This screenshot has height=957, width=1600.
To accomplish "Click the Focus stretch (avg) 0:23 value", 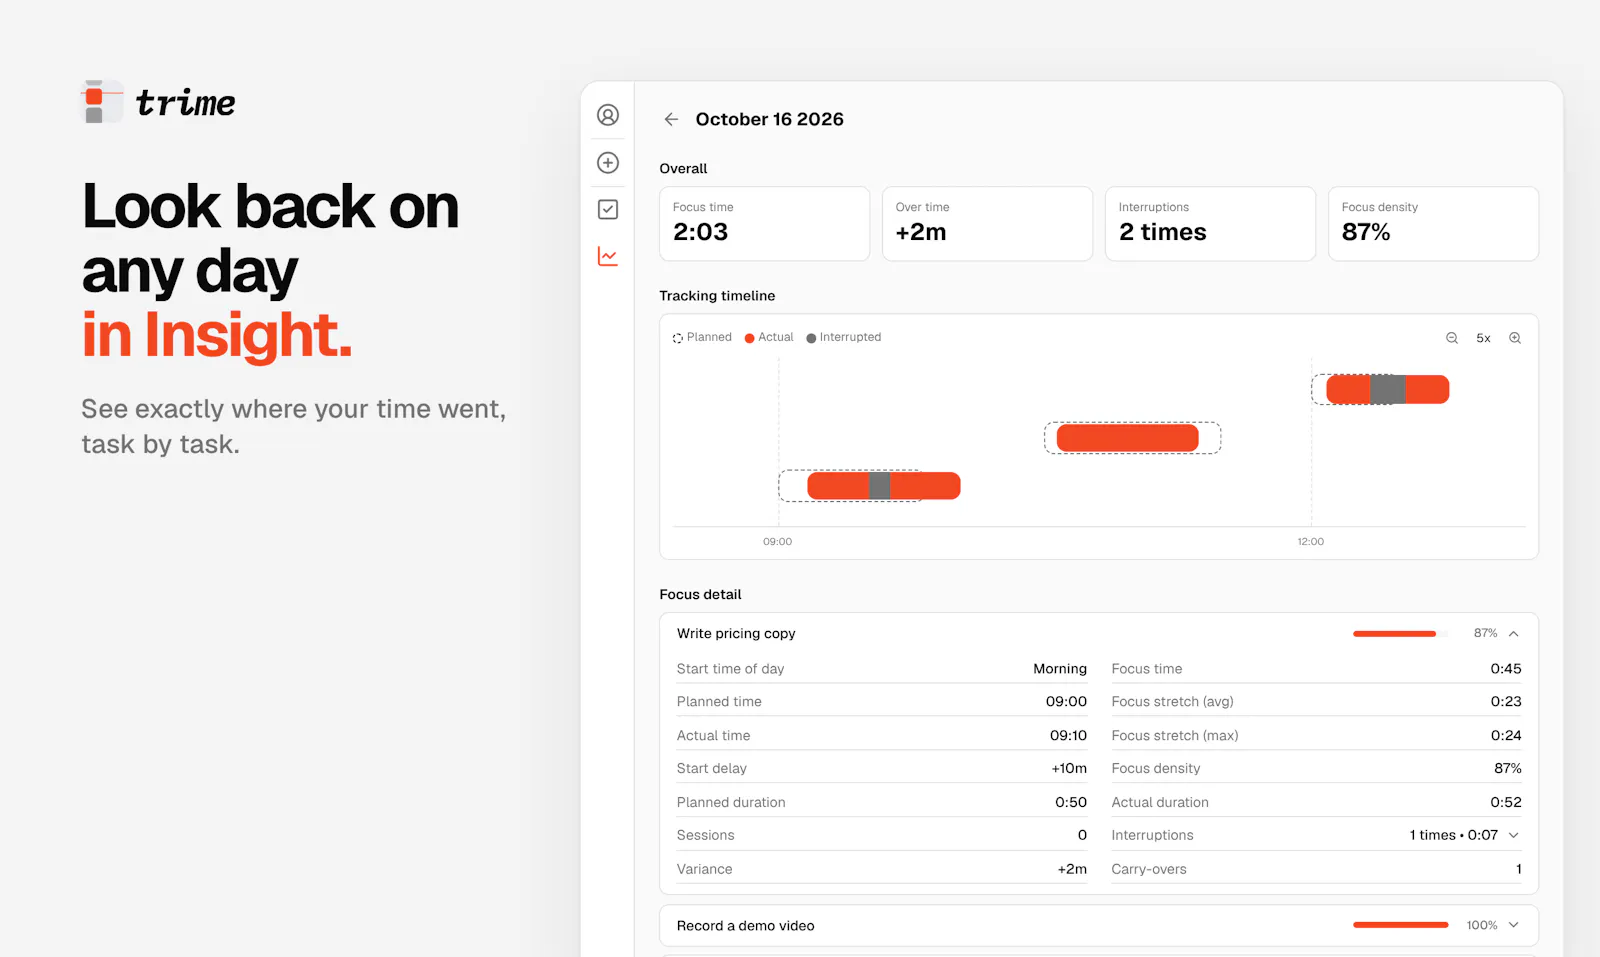I will (1506, 701).
